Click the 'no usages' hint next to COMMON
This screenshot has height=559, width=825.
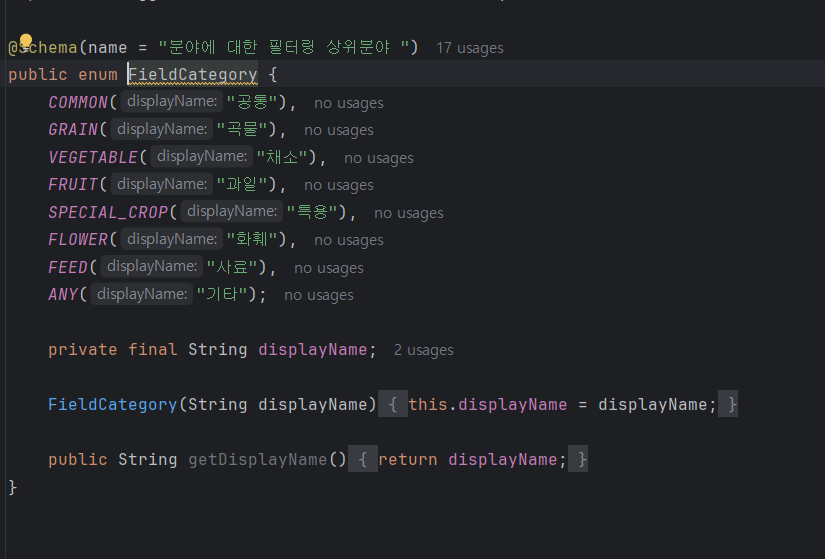348,103
